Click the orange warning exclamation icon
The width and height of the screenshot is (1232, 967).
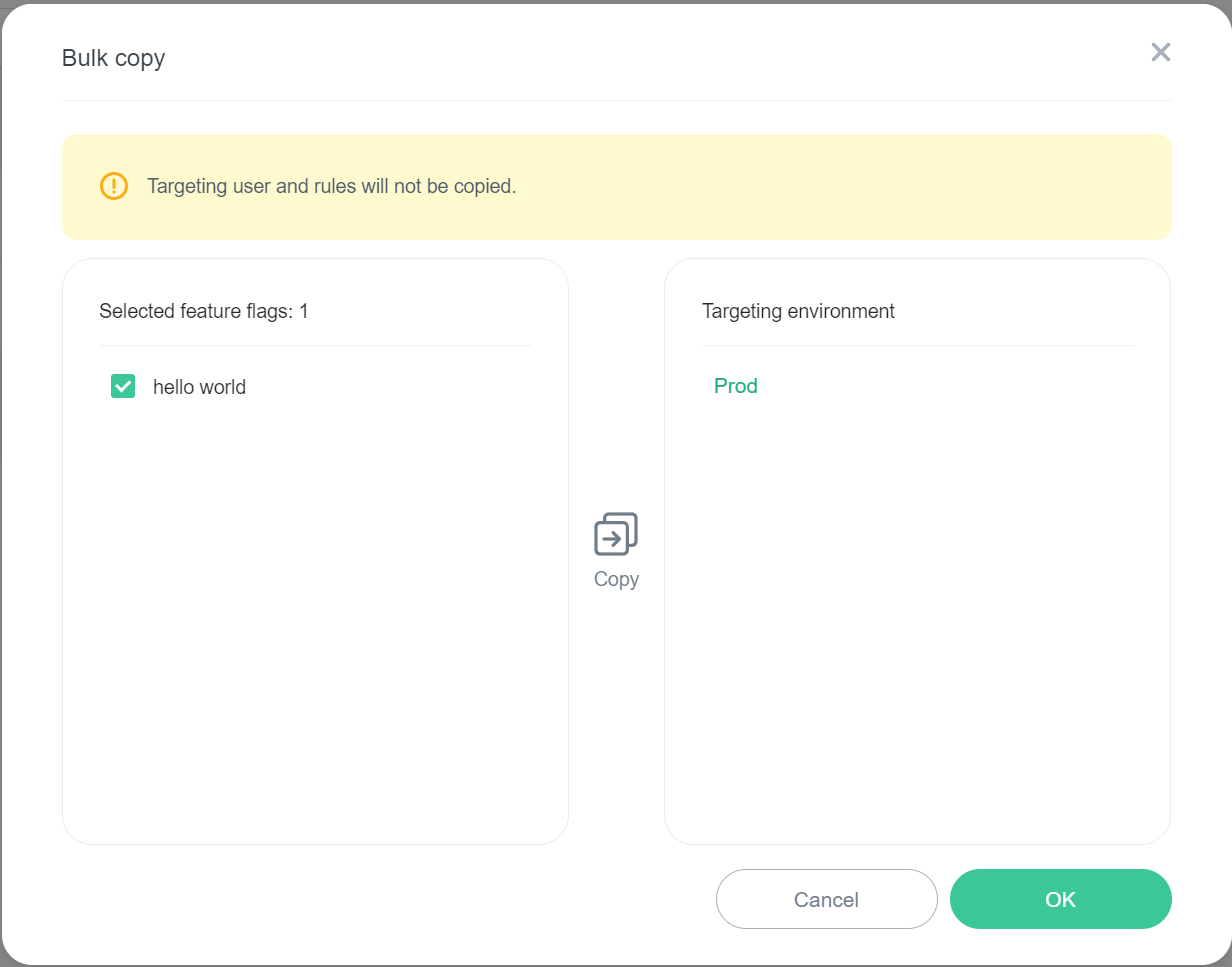click(x=114, y=186)
